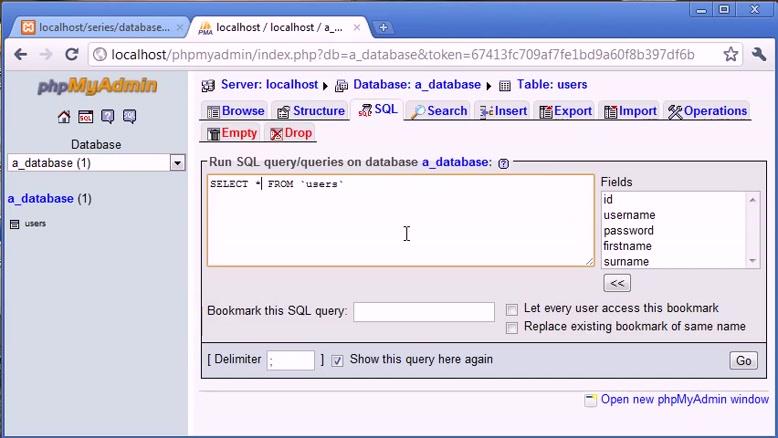Open the Structure tab
The height and width of the screenshot is (438, 778).
tap(311, 111)
